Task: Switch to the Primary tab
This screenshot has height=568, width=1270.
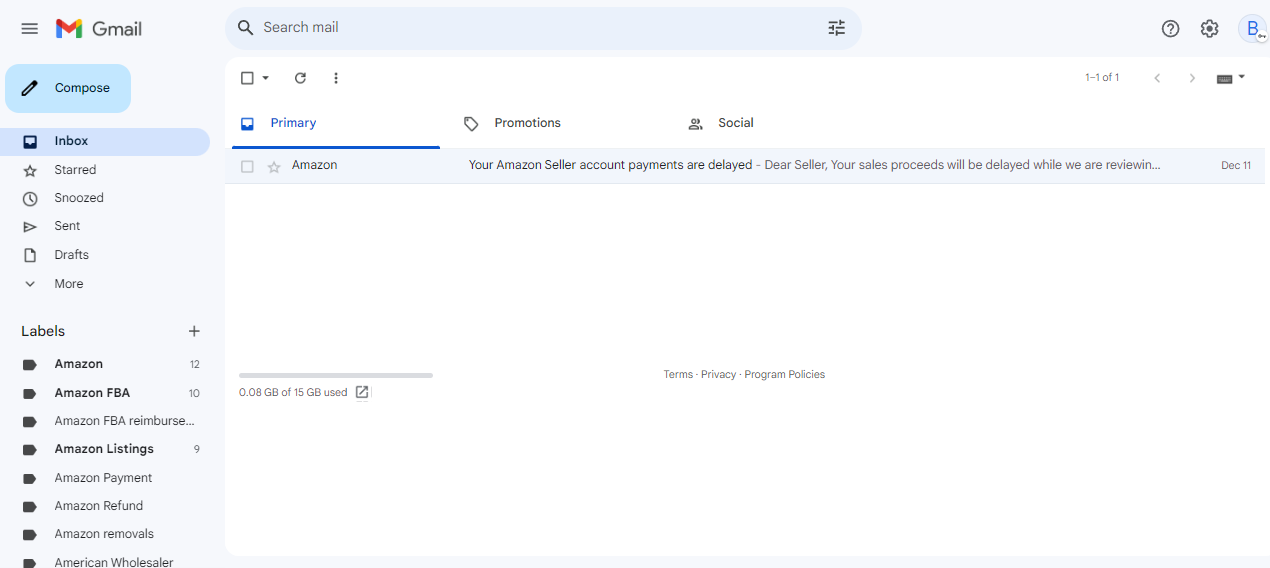Action: (x=335, y=124)
